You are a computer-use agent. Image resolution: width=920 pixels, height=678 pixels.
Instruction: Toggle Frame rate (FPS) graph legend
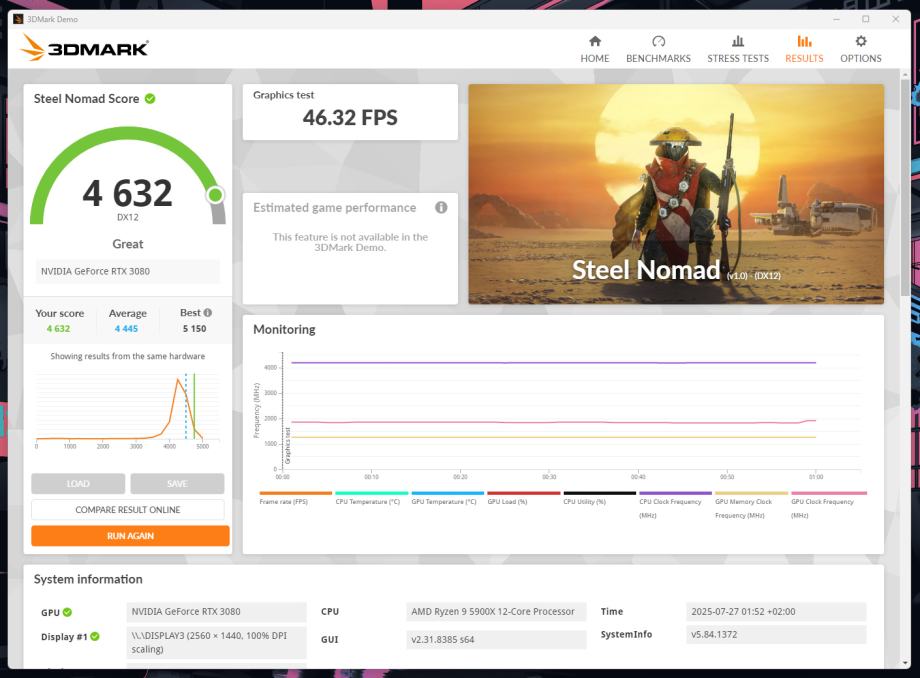pyautogui.click(x=295, y=498)
